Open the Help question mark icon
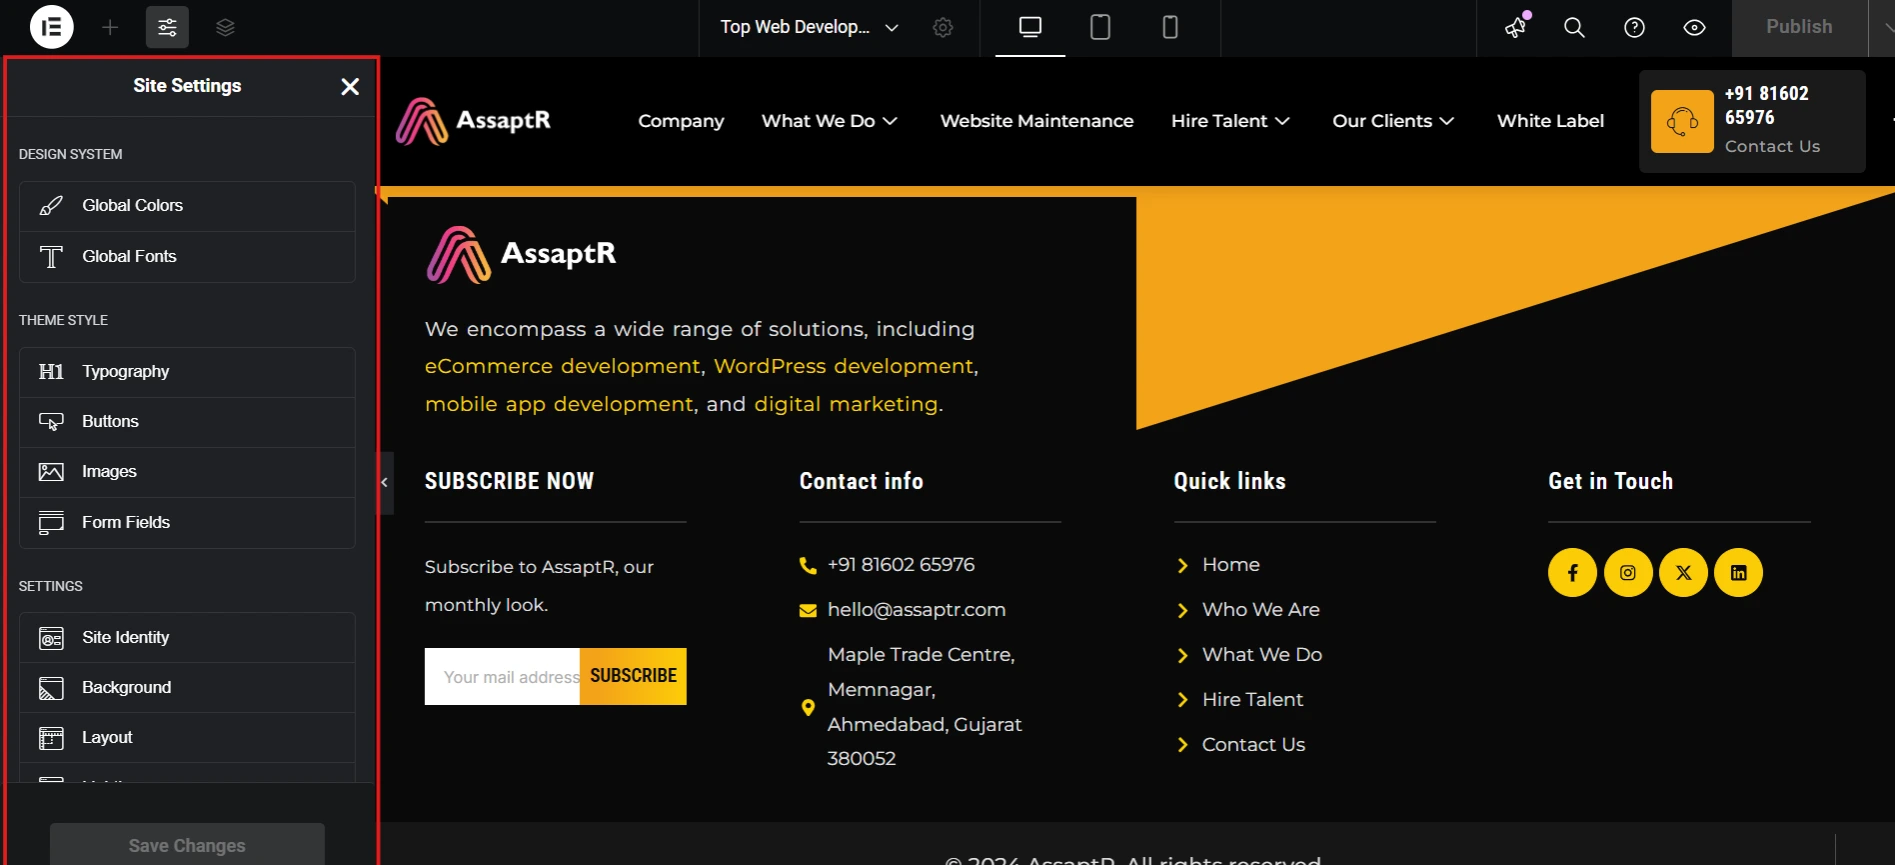Screen dimensions: 1895x865 click(1634, 27)
